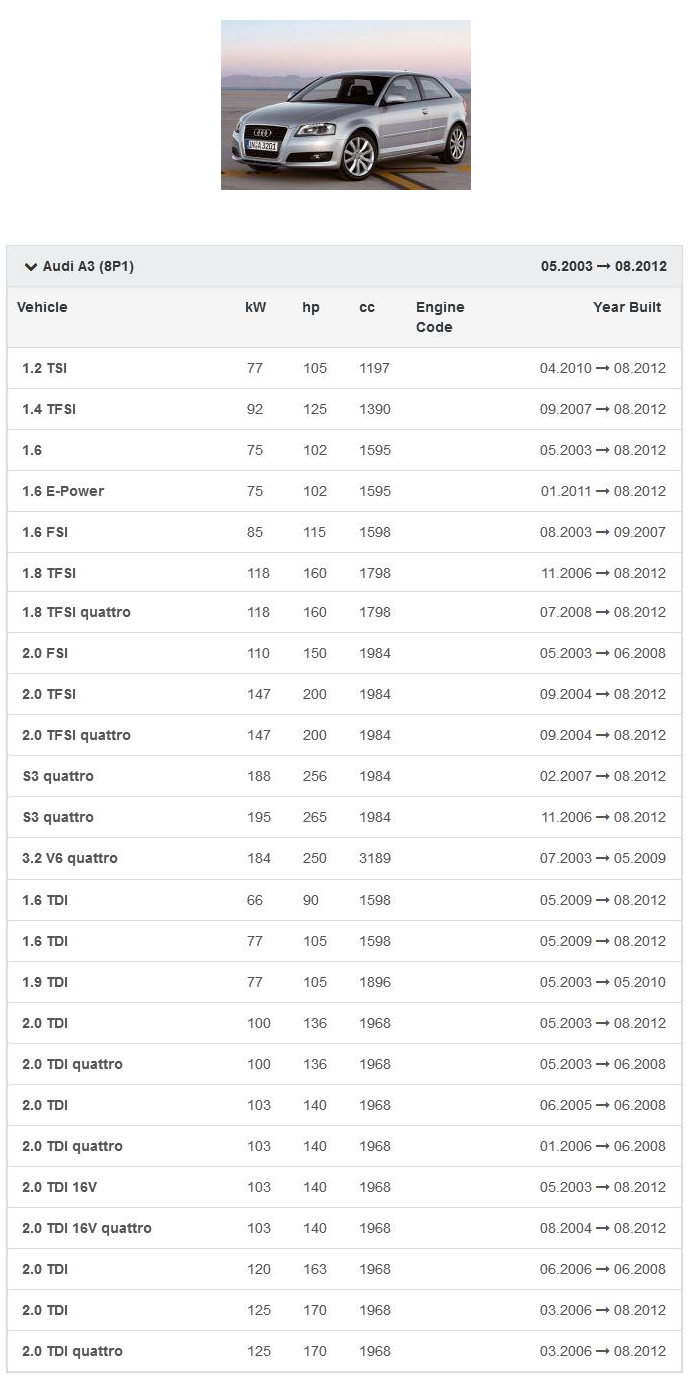Click the 05.2003 → 08.2012 header date range

[x=603, y=267]
